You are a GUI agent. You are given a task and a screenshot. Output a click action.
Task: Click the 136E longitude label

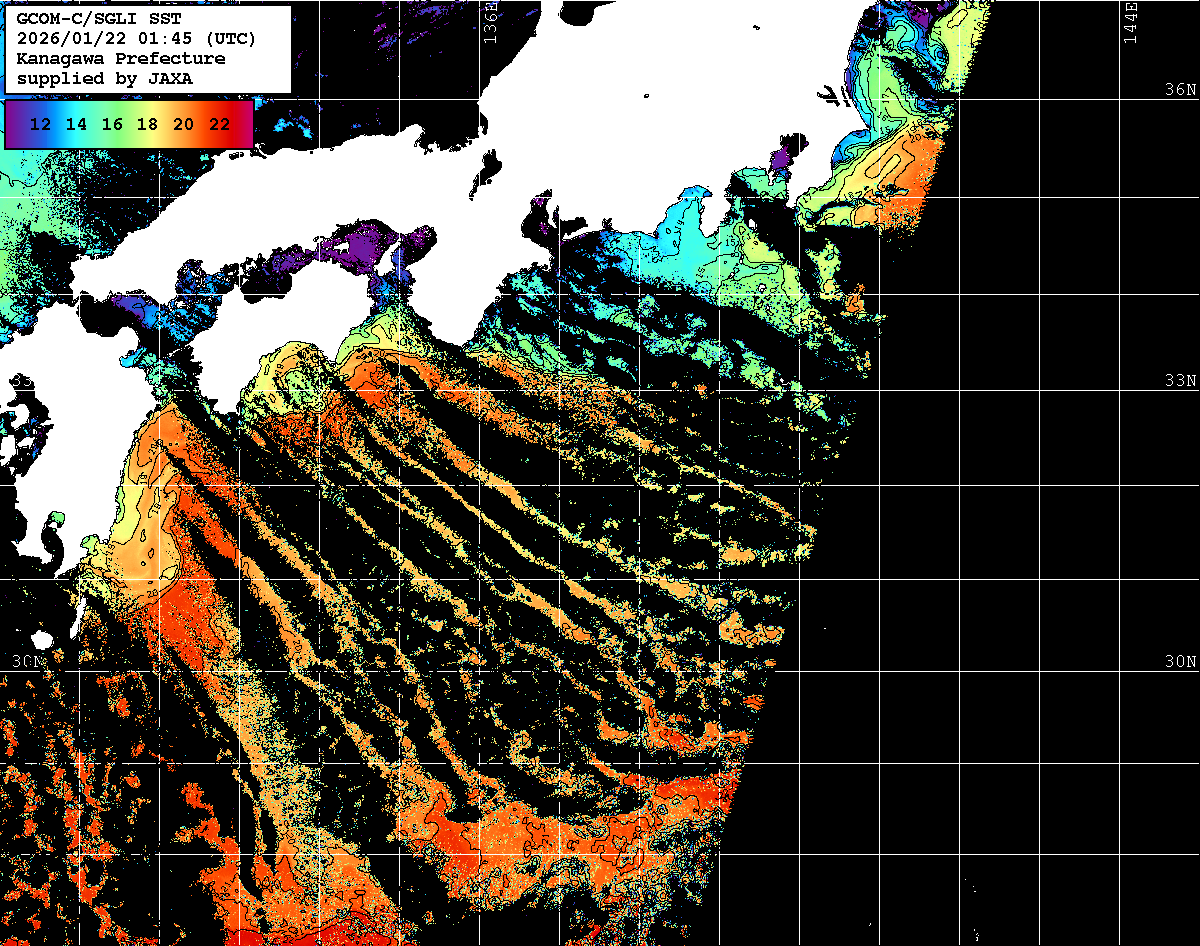[x=490, y=22]
